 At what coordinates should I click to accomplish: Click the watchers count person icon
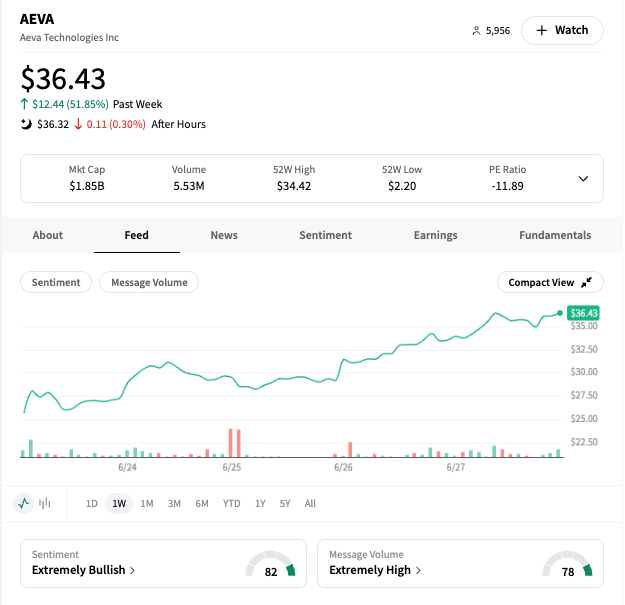pos(476,31)
